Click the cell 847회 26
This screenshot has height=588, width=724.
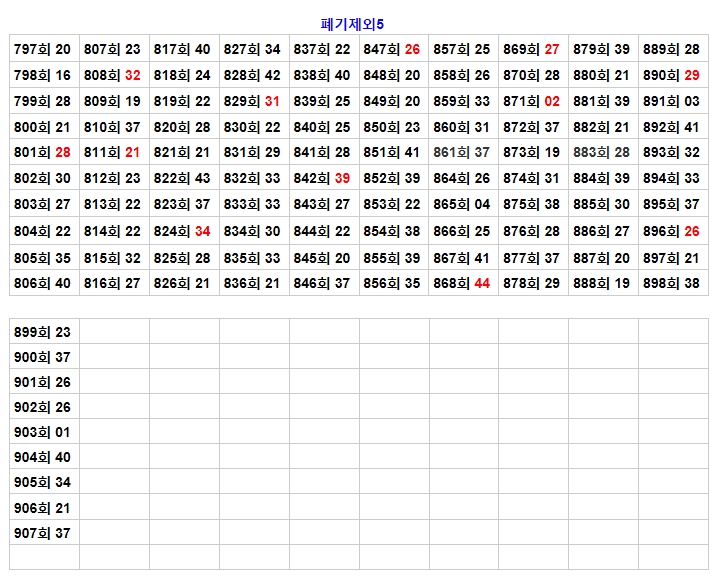click(x=392, y=49)
